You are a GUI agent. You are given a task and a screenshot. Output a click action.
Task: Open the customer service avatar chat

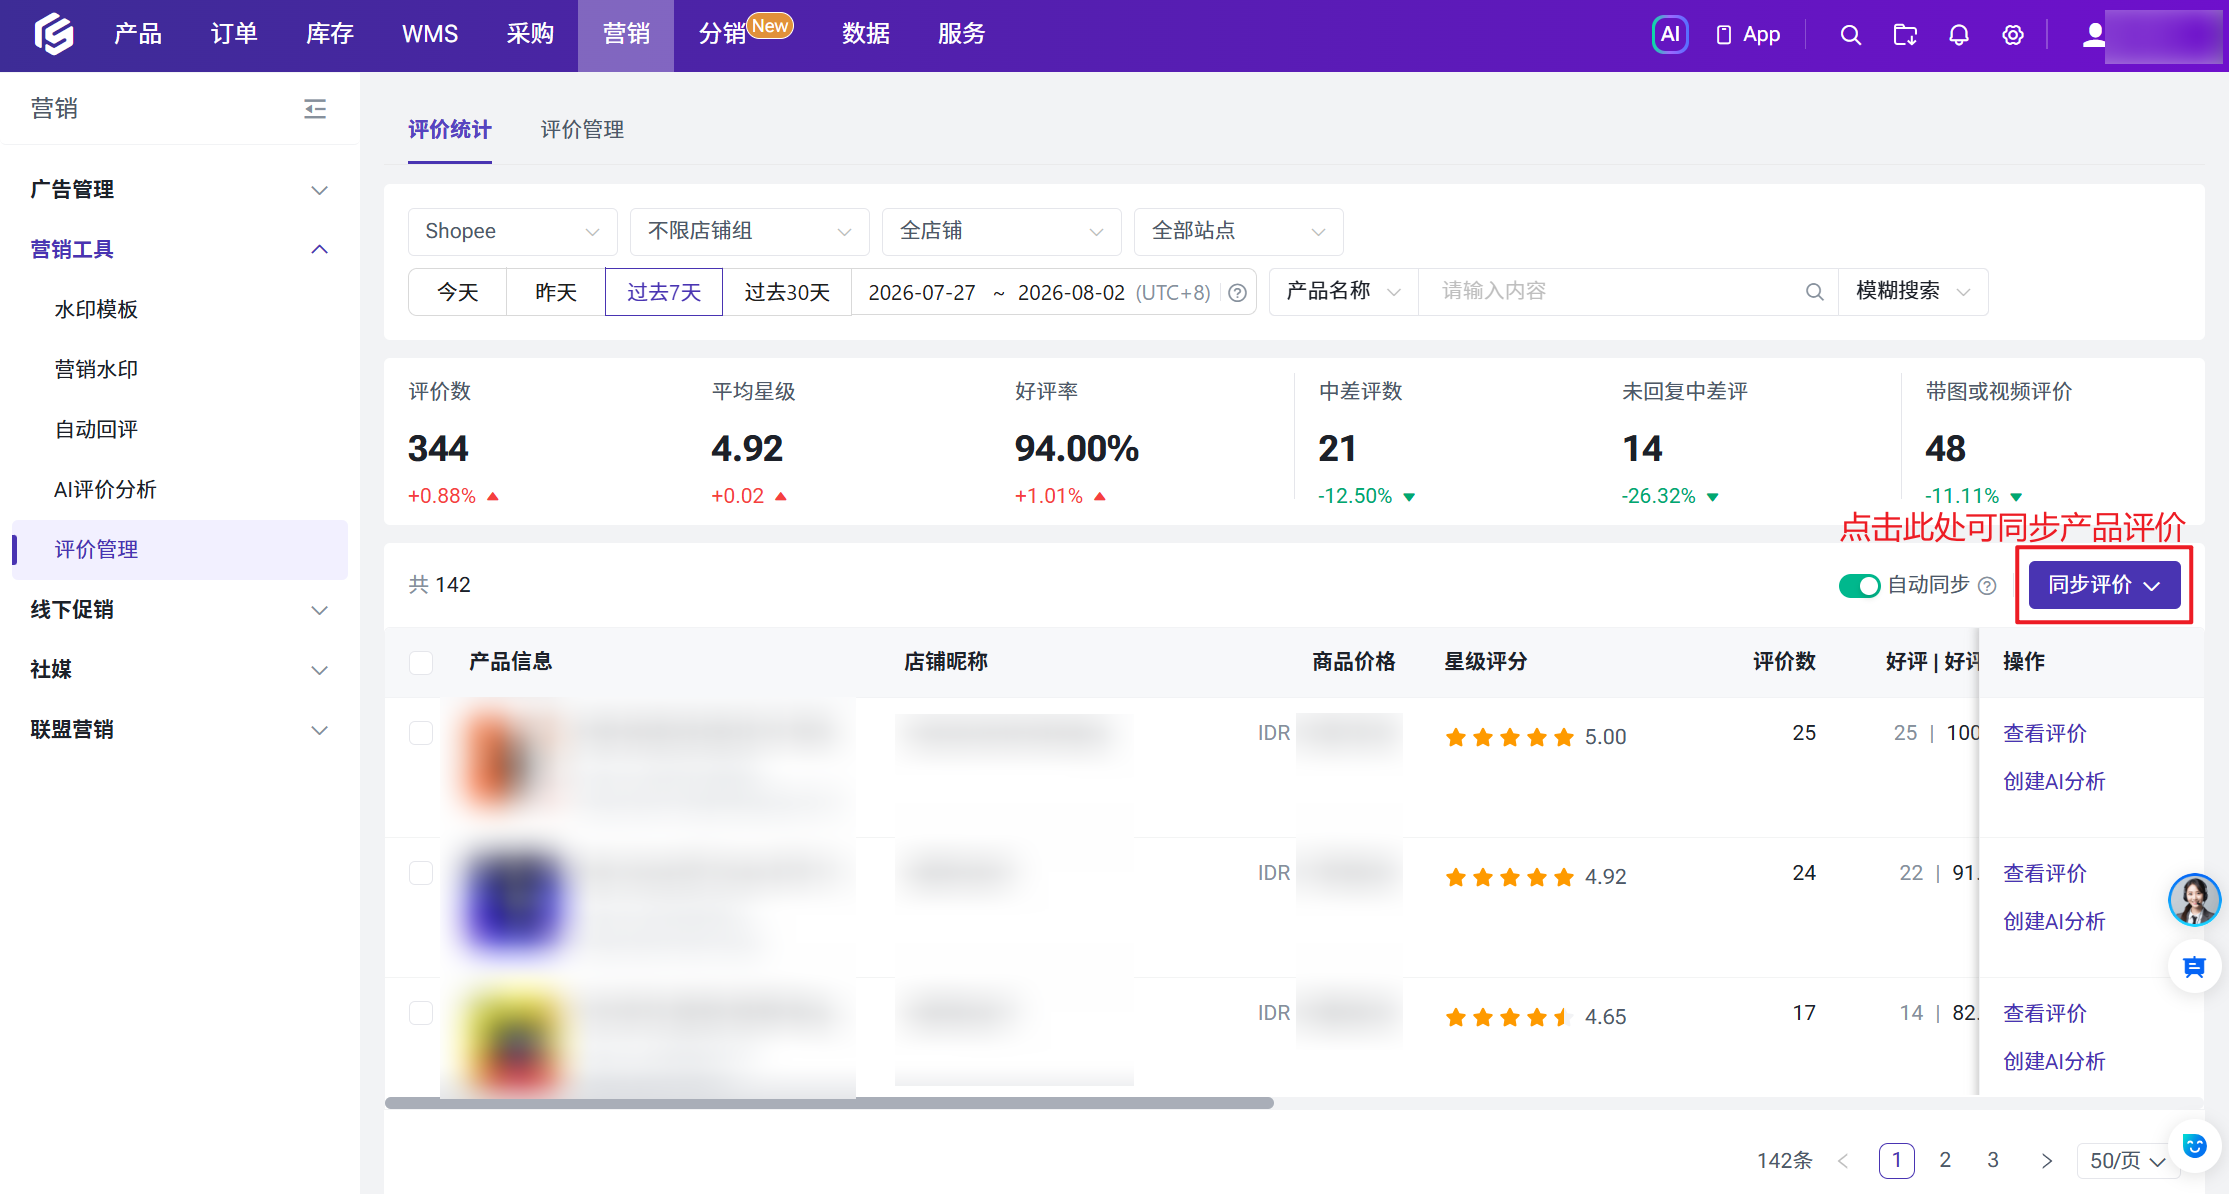(x=2194, y=900)
